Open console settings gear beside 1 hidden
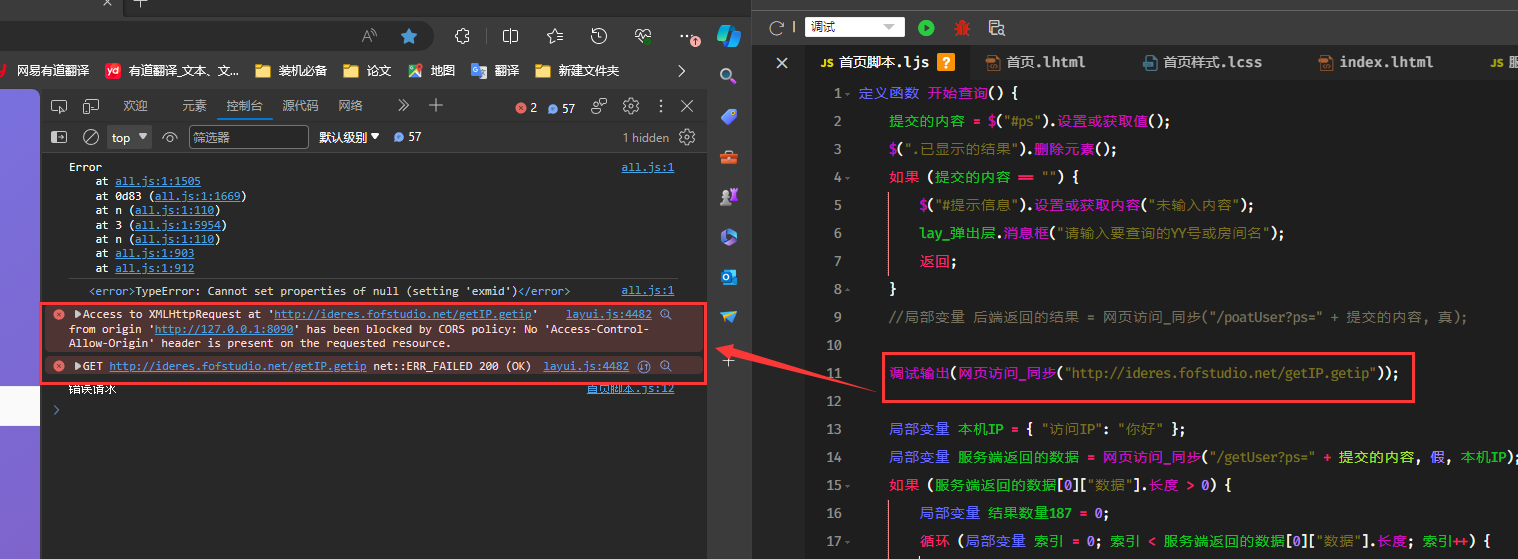 (687, 137)
